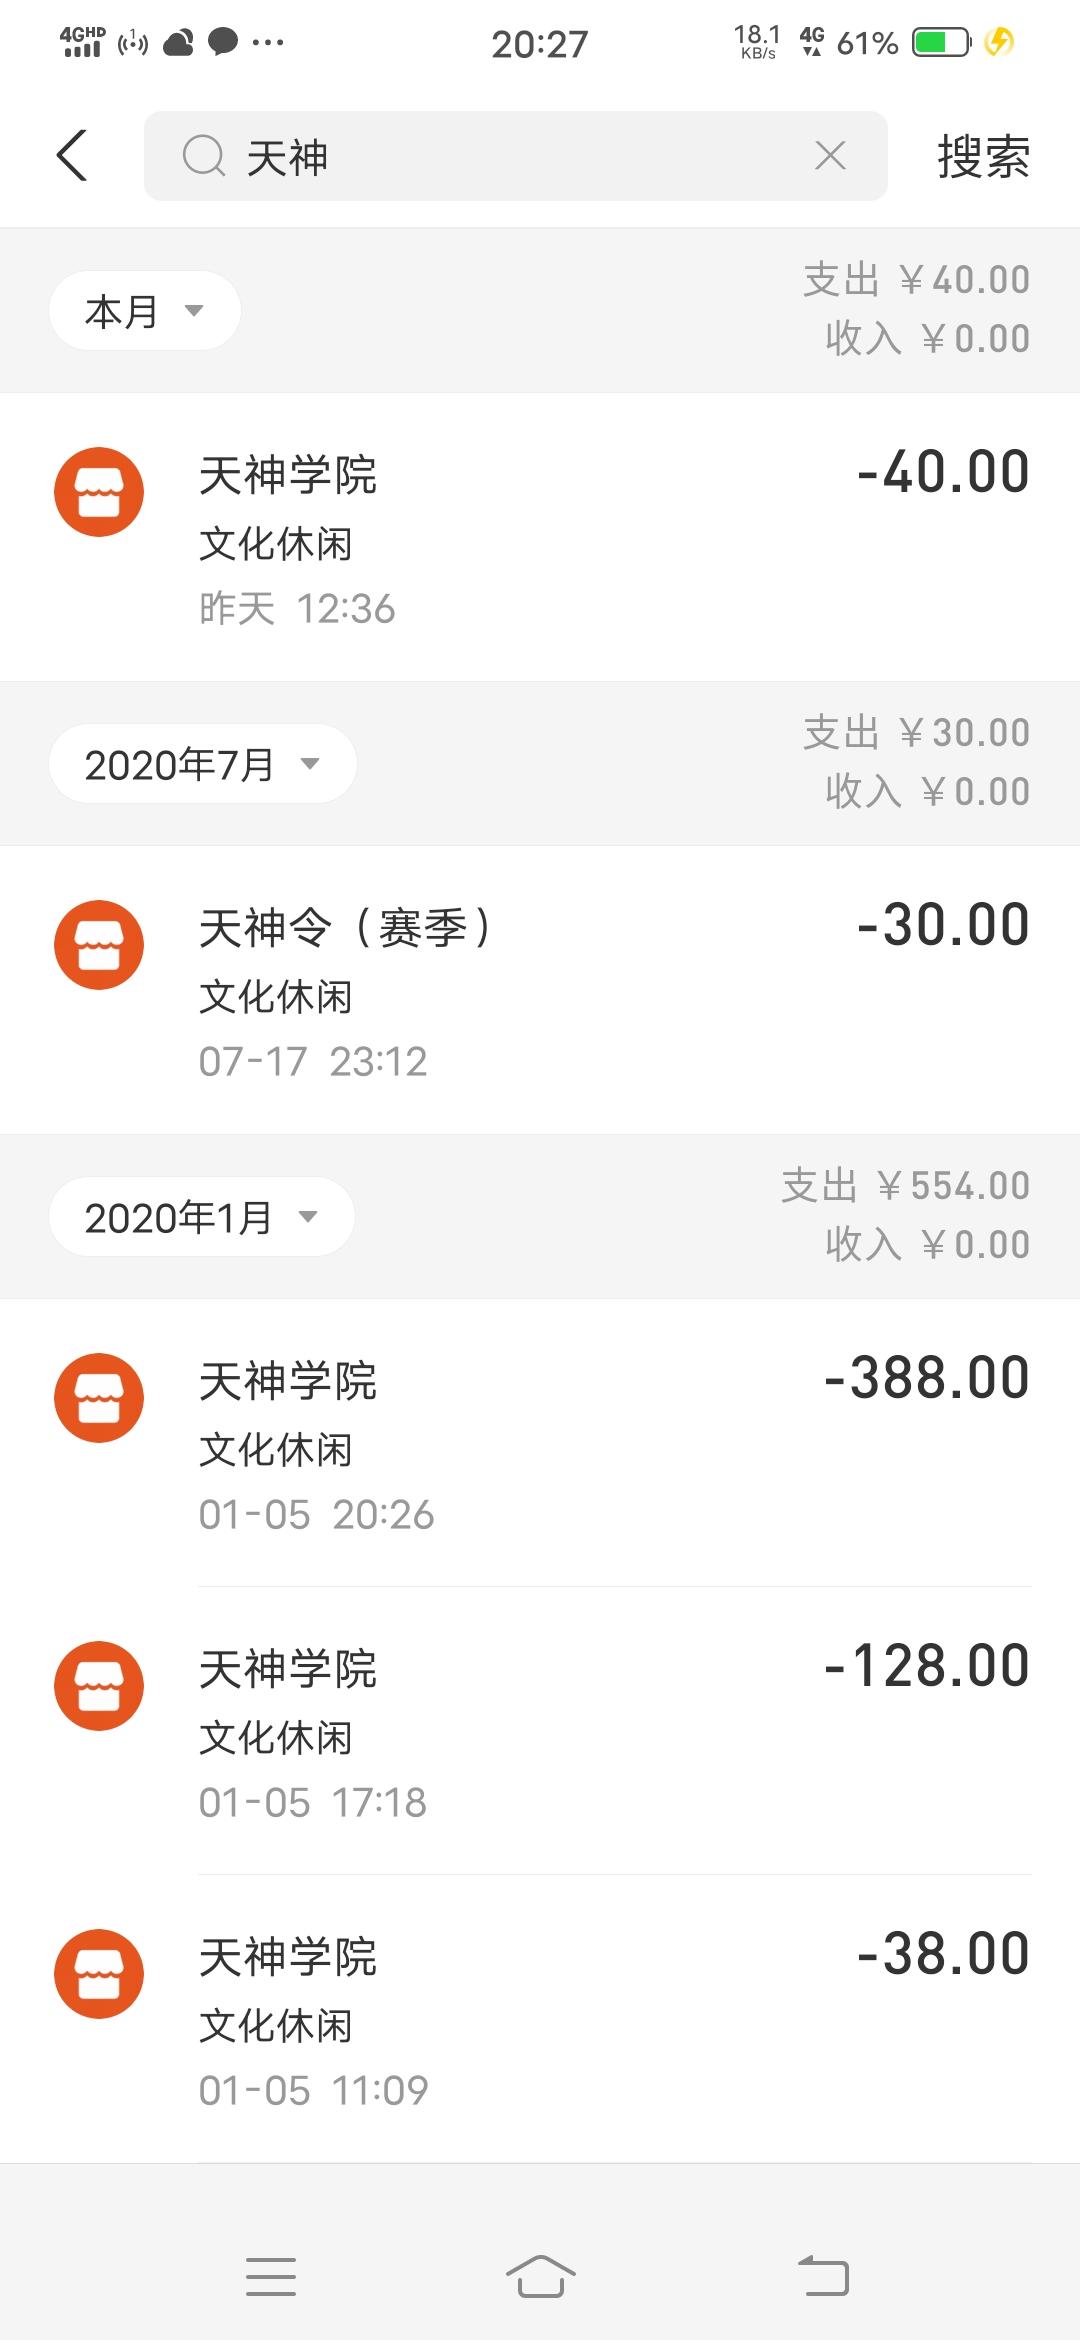Viewport: 1080px width, 2340px height.
Task: Tap merchant icon of -128.00 entry
Action: coord(99,1686)
